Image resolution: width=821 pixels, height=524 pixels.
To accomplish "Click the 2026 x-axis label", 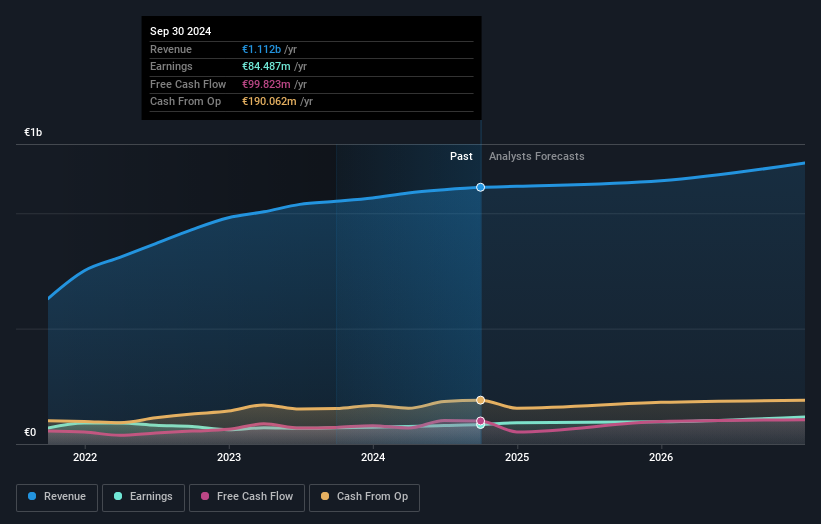I will [x=661, y=458].
